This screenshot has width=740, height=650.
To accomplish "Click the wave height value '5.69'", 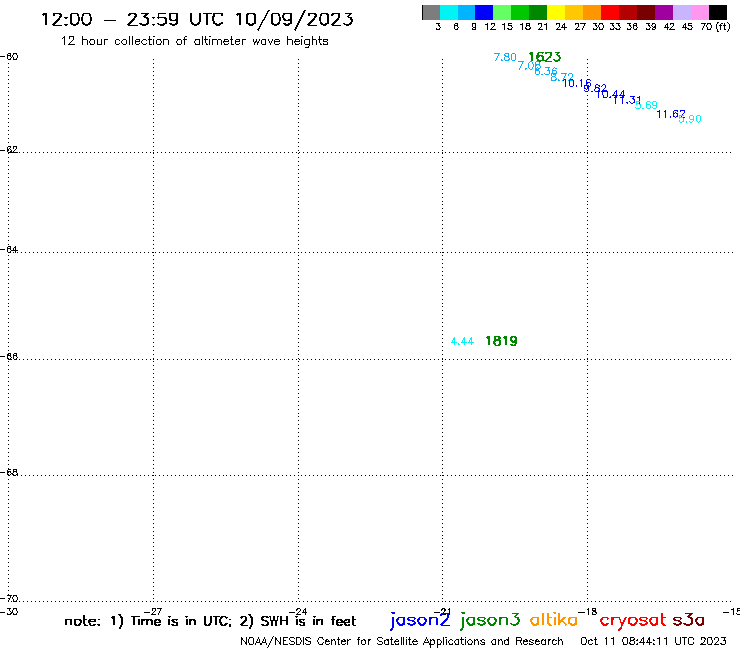I will click(646, 105).
